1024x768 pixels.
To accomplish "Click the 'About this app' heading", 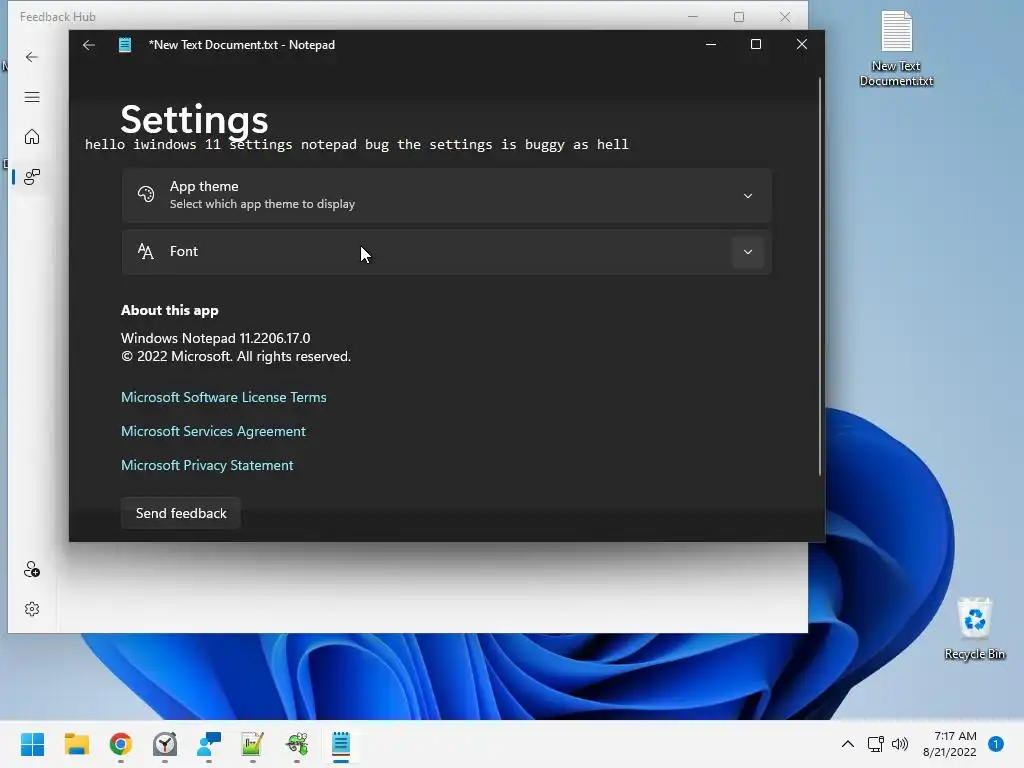I will point(170,310).
